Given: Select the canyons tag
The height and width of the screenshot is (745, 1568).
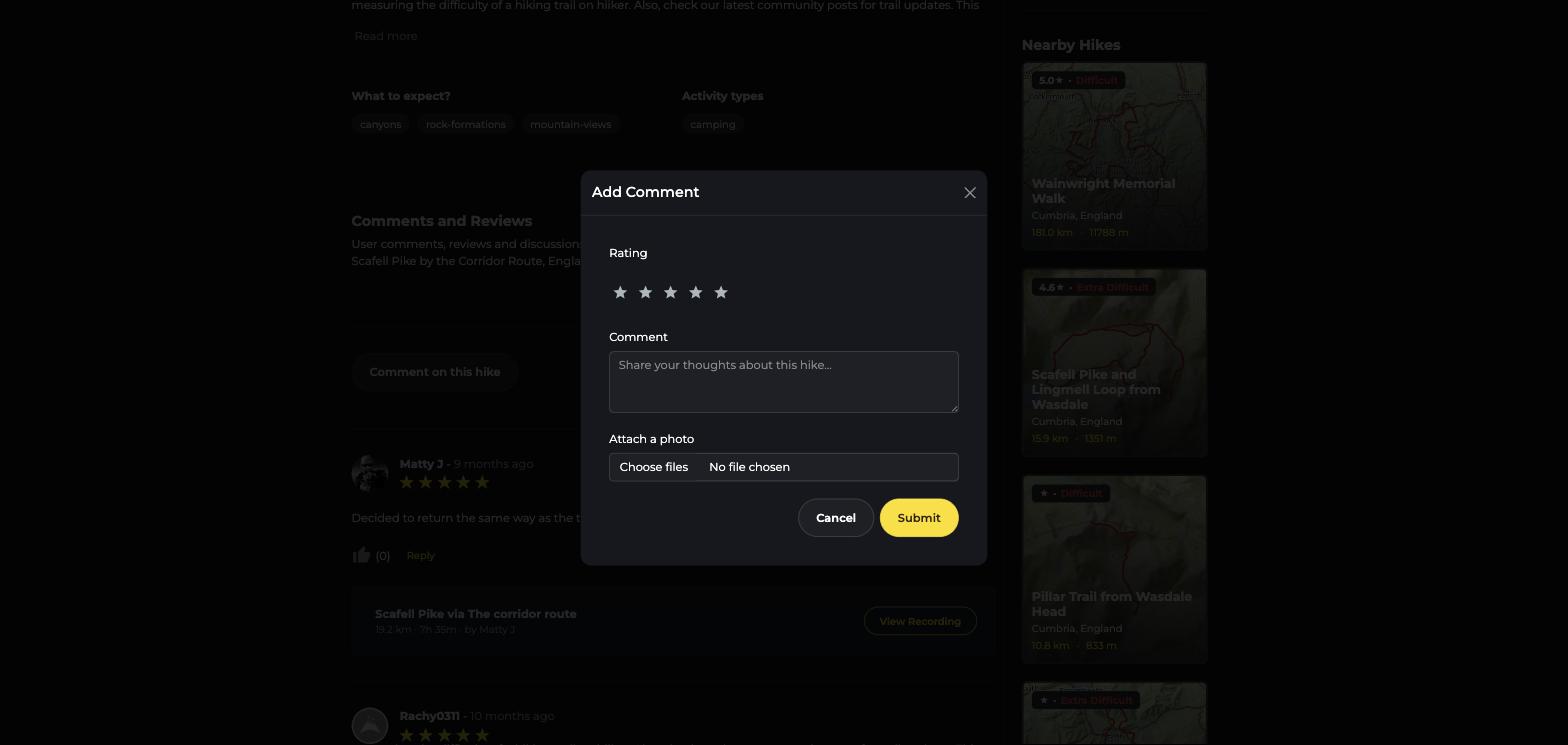Looking at the screenshot, I should (381, 125).
